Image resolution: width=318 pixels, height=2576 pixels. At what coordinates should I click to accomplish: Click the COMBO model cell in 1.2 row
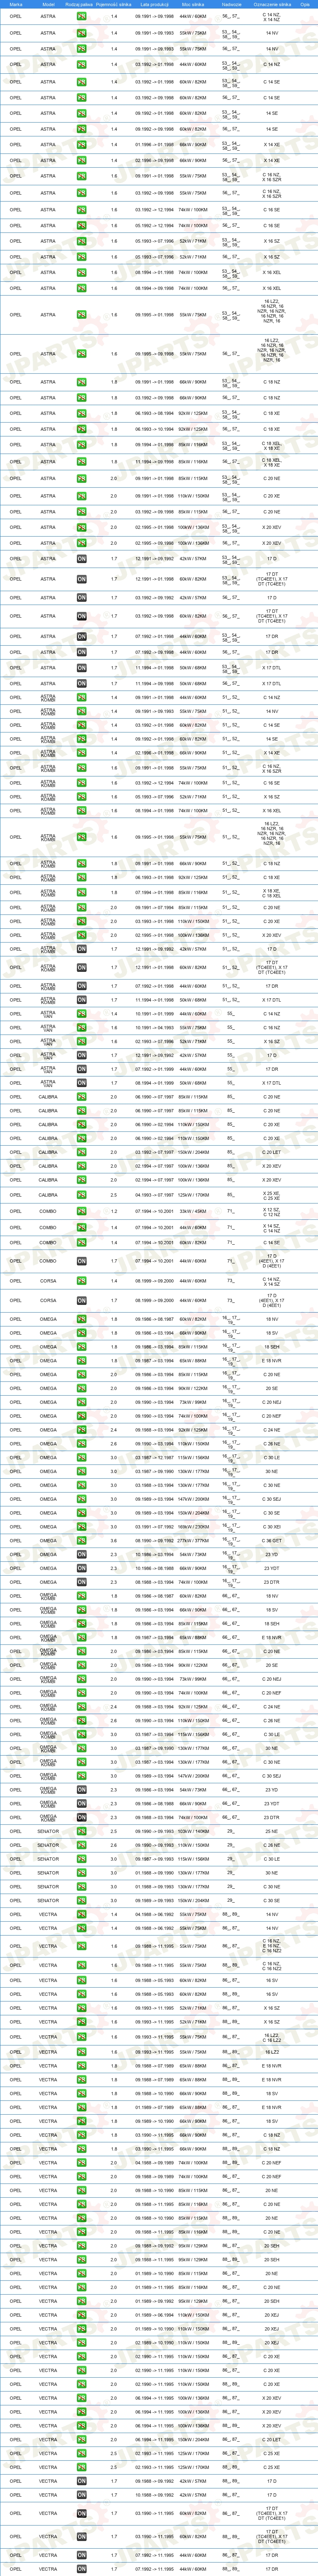(48, 1210)
